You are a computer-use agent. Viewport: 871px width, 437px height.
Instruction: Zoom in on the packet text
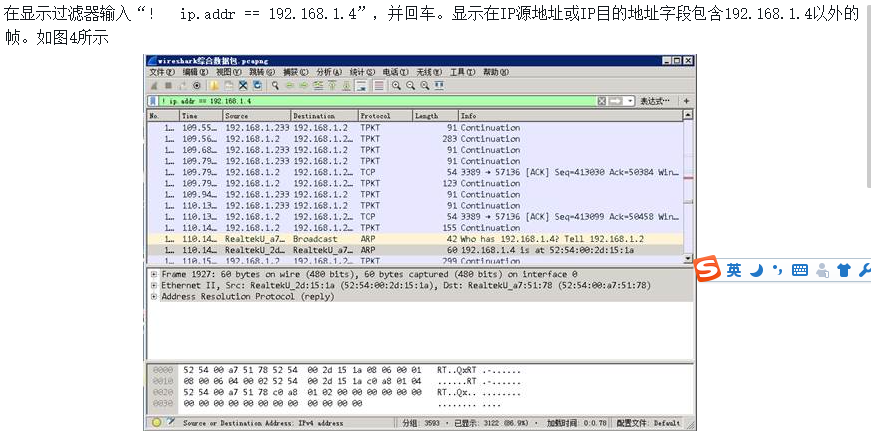tap(396, 86)
